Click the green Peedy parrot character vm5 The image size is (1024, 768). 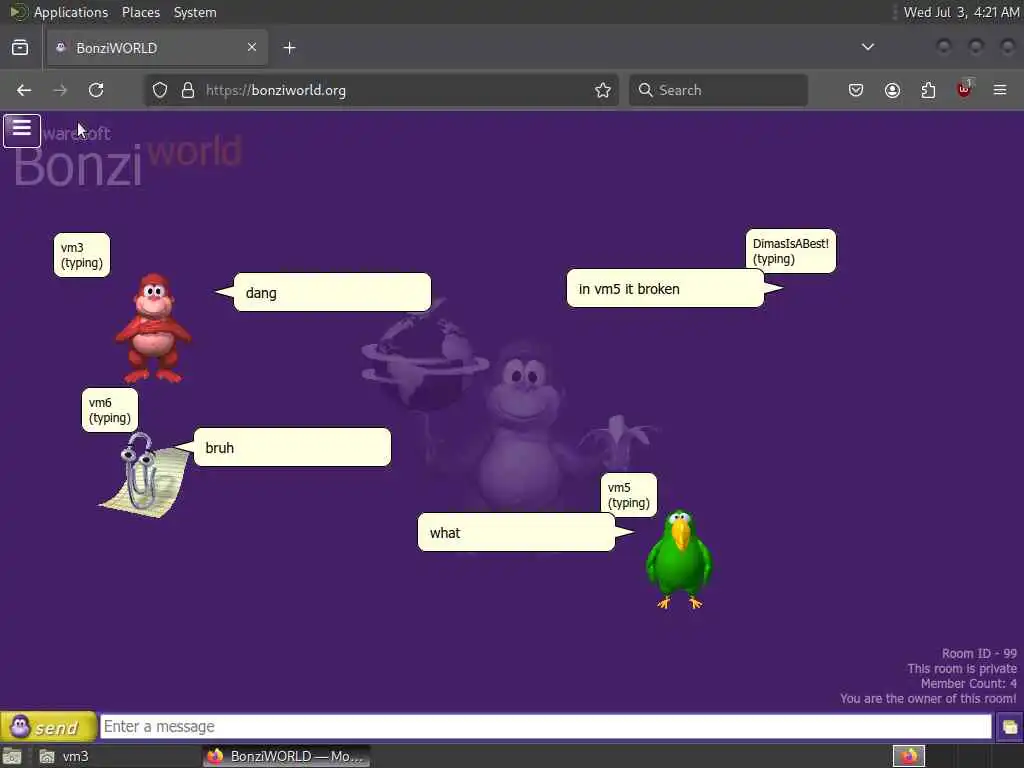tap(679, 560)
